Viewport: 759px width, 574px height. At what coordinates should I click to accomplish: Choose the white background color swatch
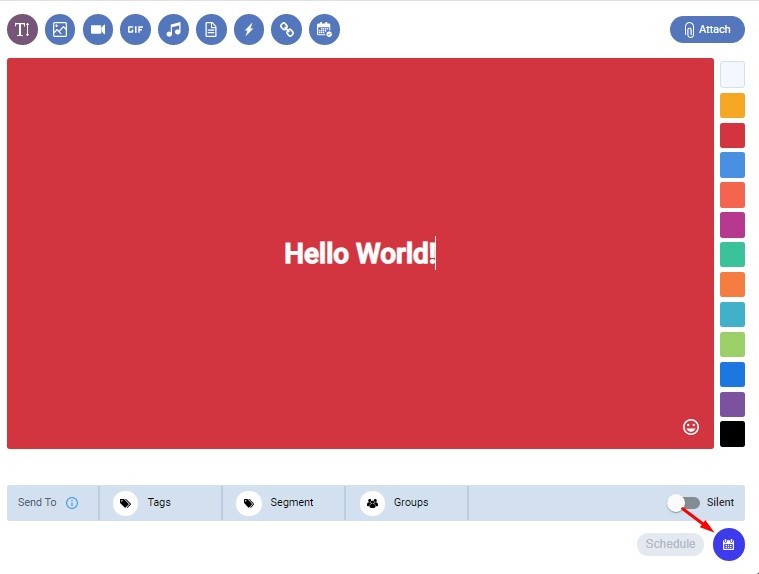[x=732, y=75]
